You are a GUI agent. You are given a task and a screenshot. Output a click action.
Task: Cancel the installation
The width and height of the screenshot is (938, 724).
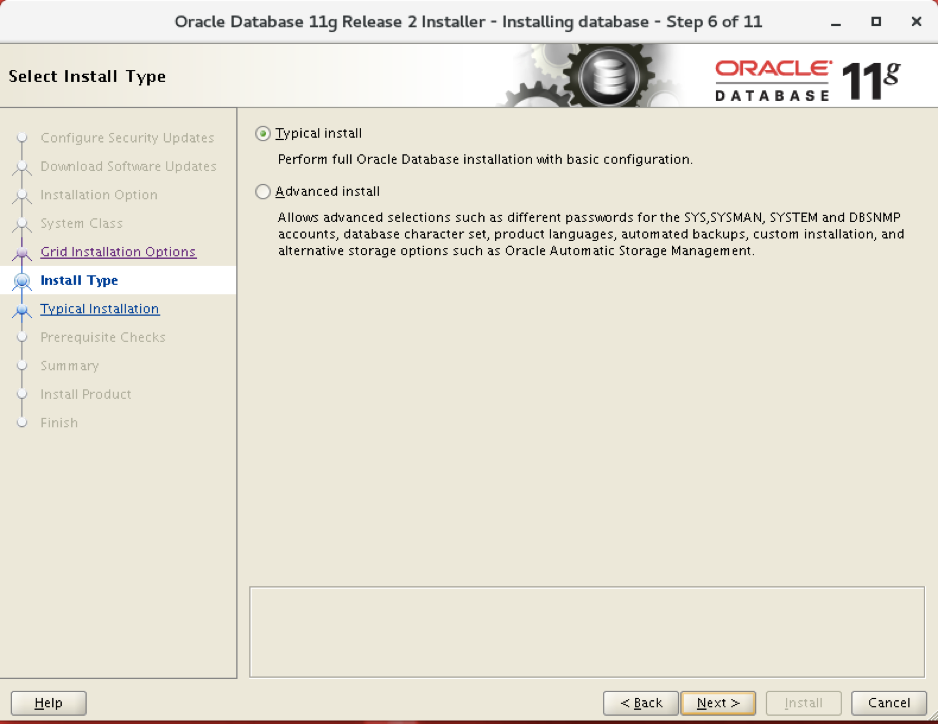(888, 703)
